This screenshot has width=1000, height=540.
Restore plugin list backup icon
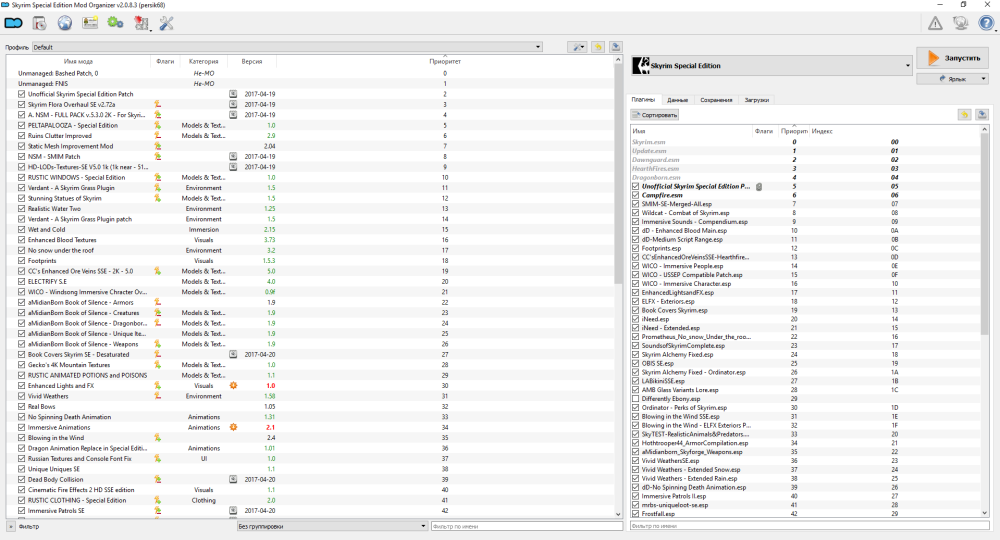(x=964, y=115)
